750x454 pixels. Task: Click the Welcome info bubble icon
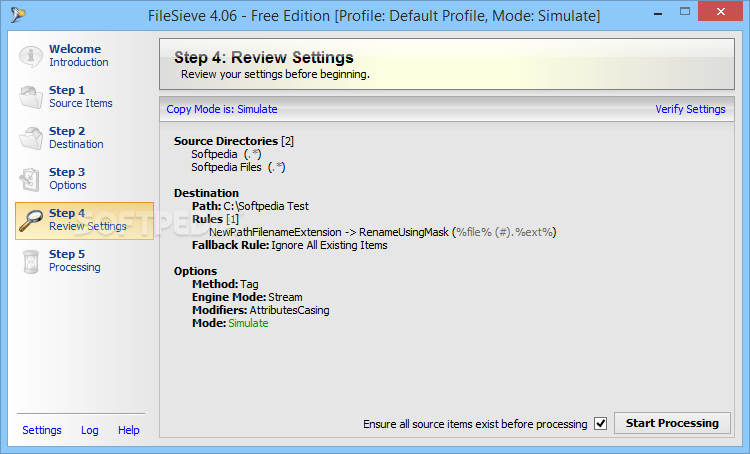(x=31, y=56)
